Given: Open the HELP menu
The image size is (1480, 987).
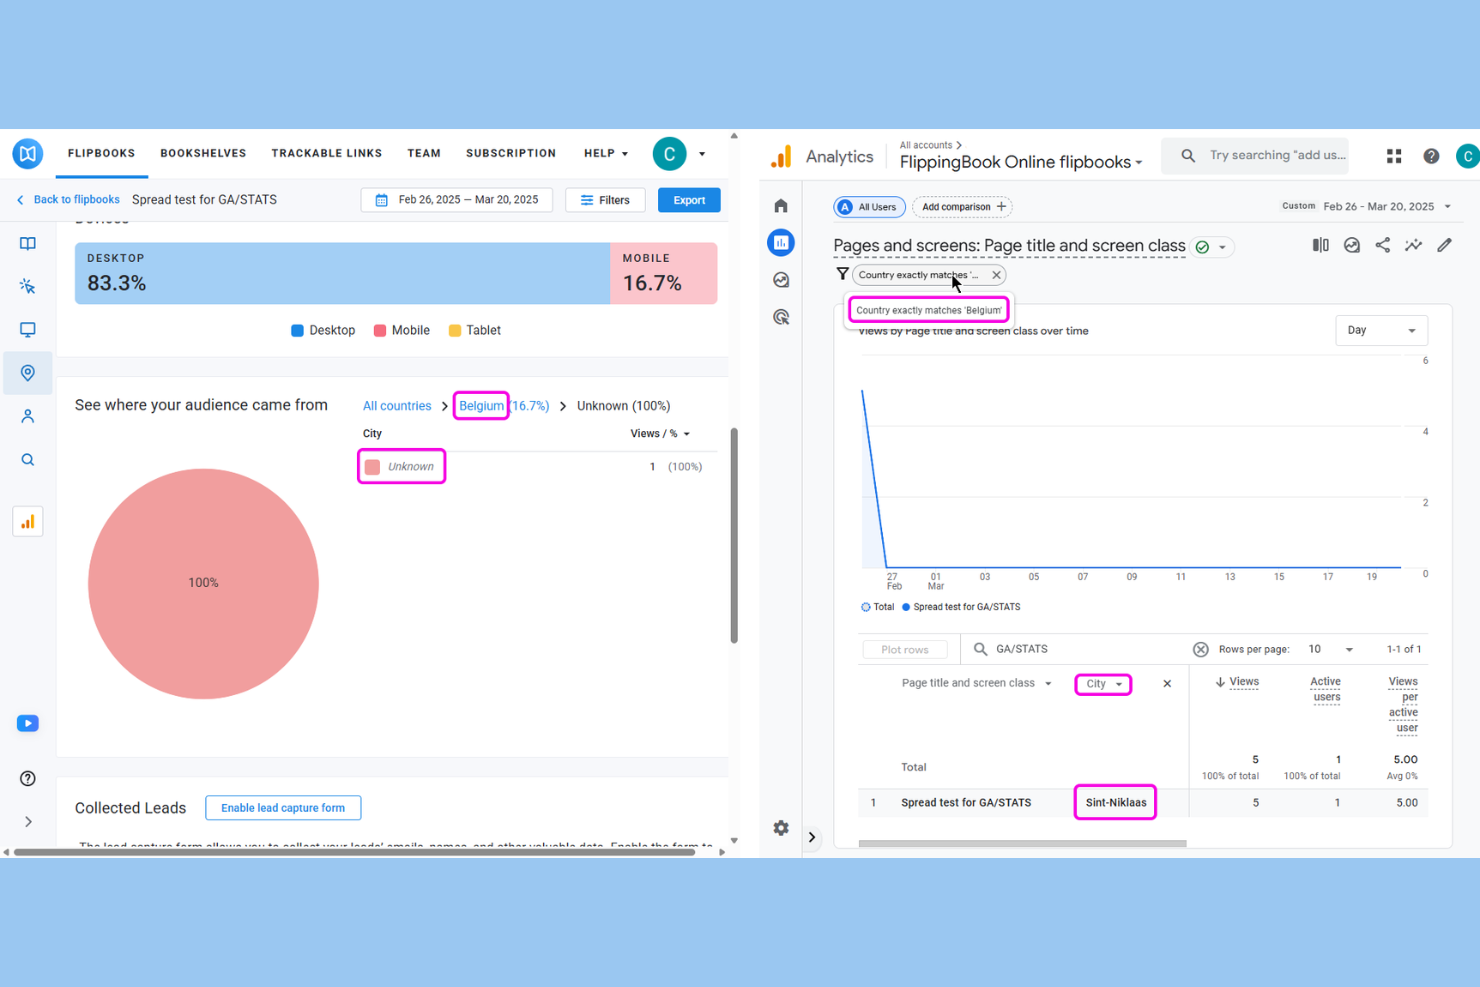Looking at the screenshot, I should (606, 153).
